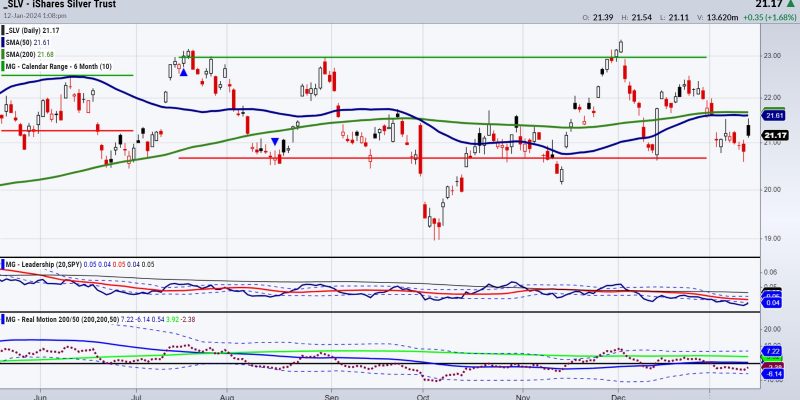Click the green up-arrow beside the top price
This screenshot has width=800, height=400.
(791, 4)
